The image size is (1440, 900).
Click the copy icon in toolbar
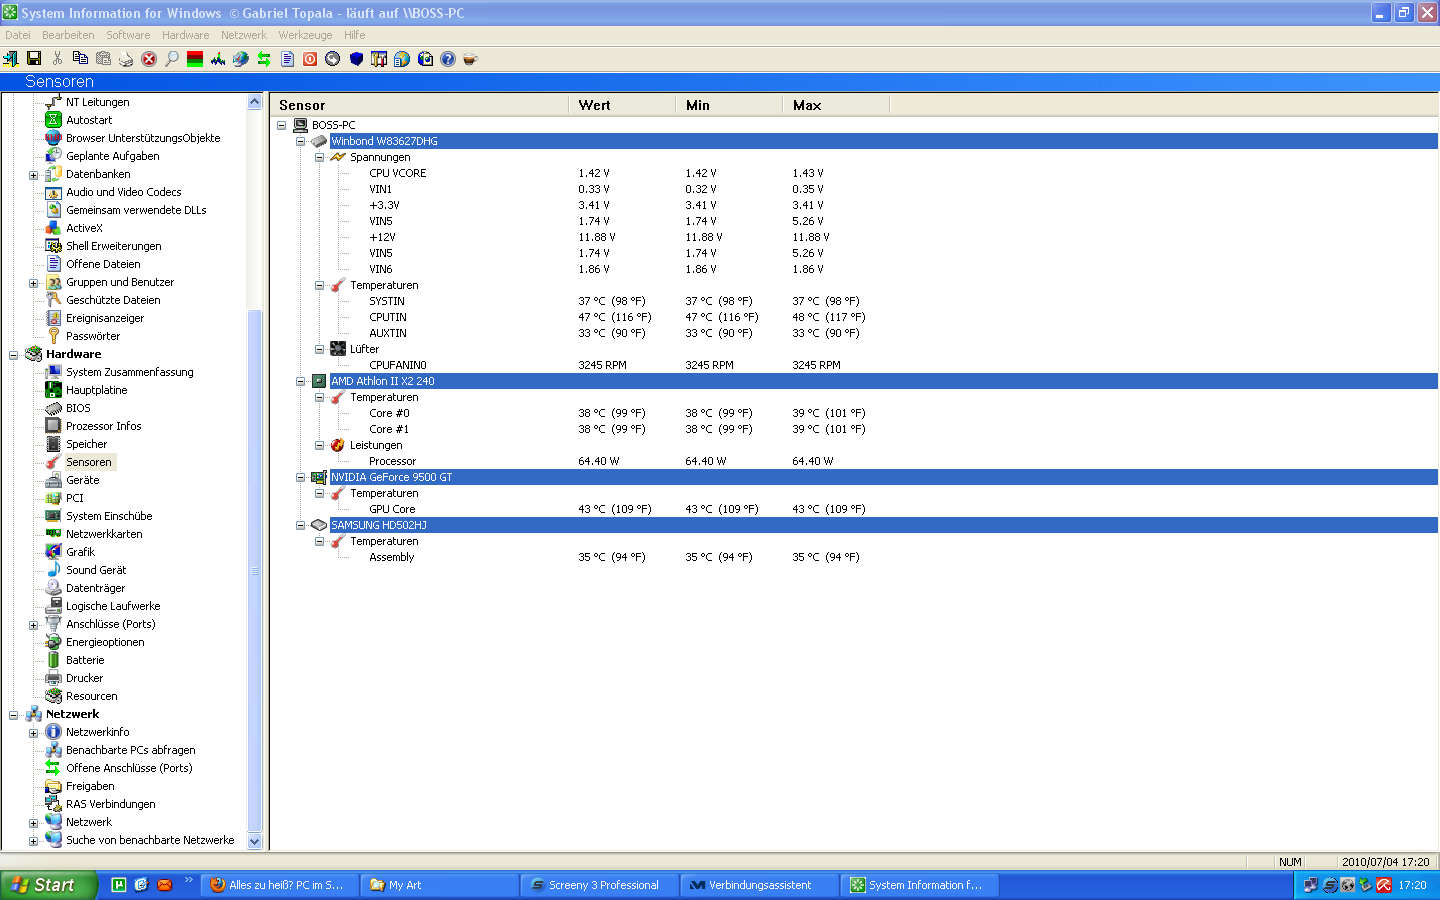tap(80, 59)
